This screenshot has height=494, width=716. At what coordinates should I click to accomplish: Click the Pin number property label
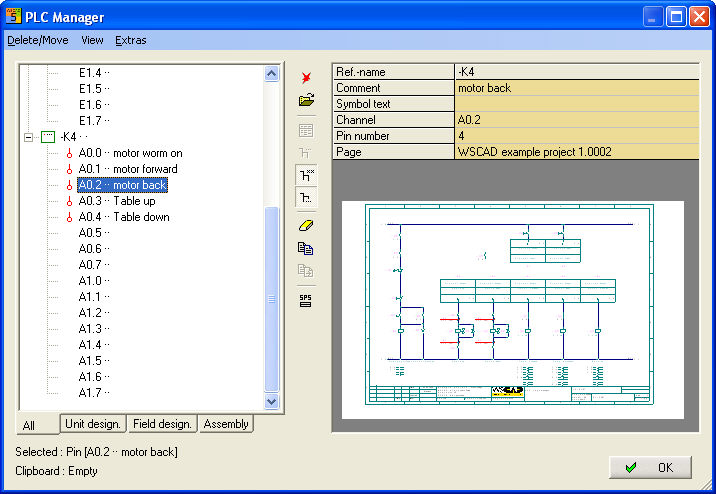click(x=393, y=136)
